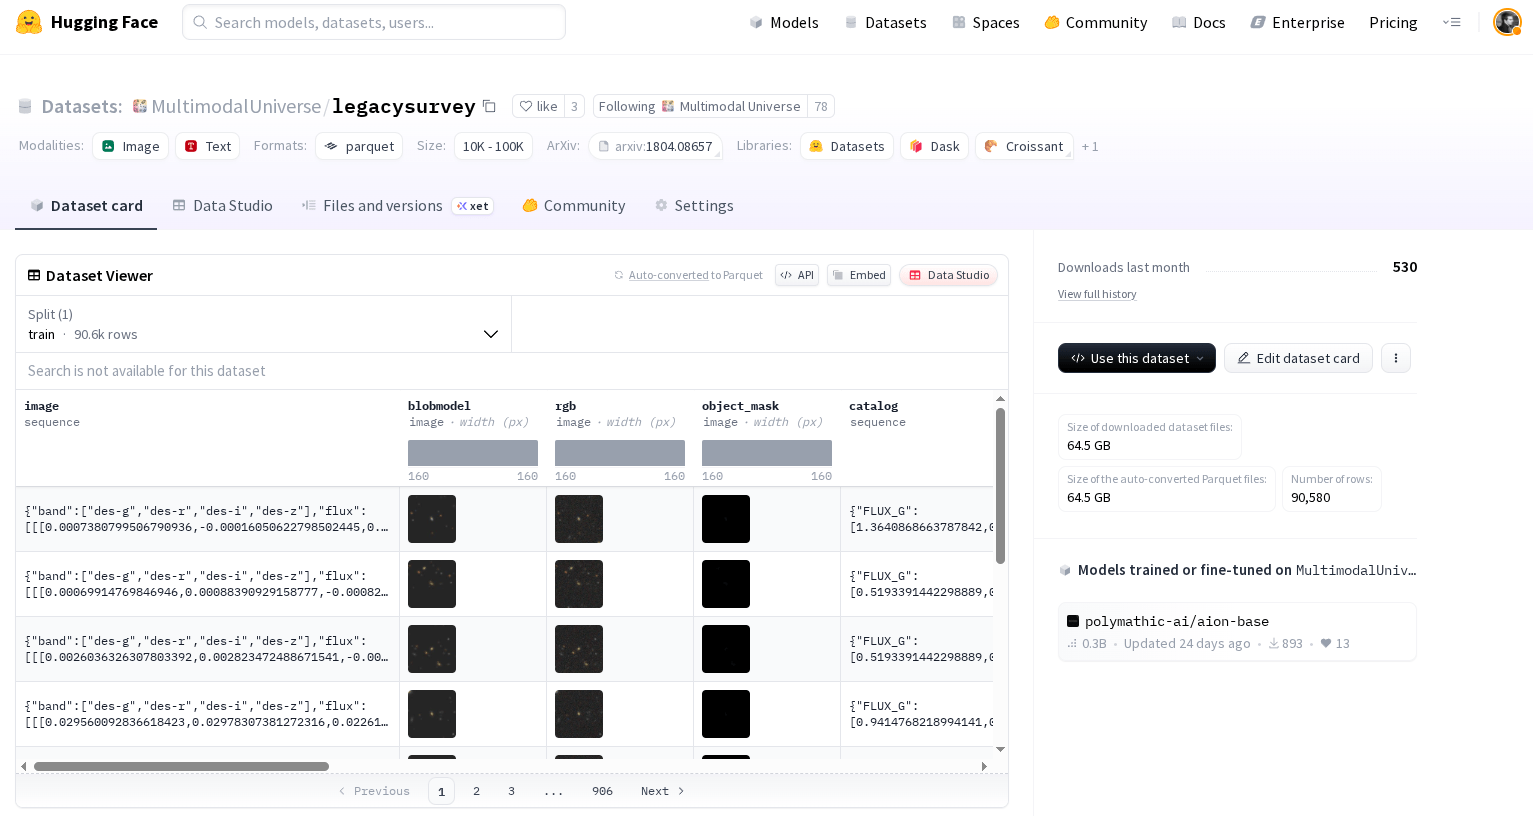Image resolution: width=1533 pixels, height=816 pixels.
Task: Click the search field in header
Action: click(374, 22)
